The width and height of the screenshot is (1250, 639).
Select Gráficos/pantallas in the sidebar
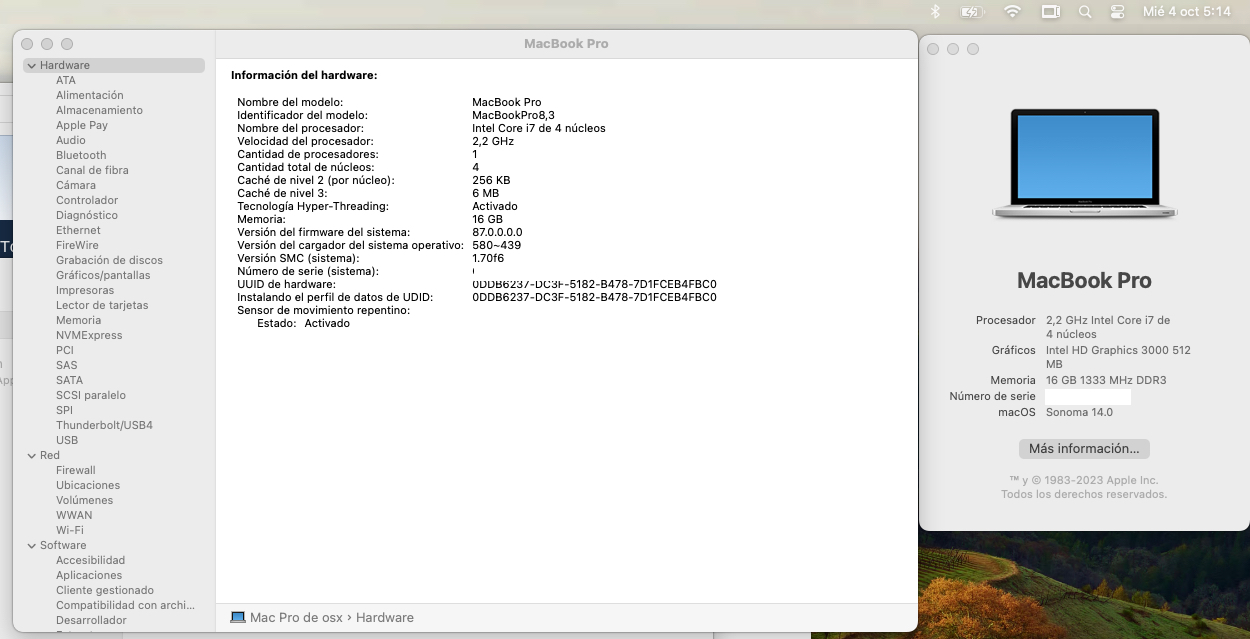103,275
